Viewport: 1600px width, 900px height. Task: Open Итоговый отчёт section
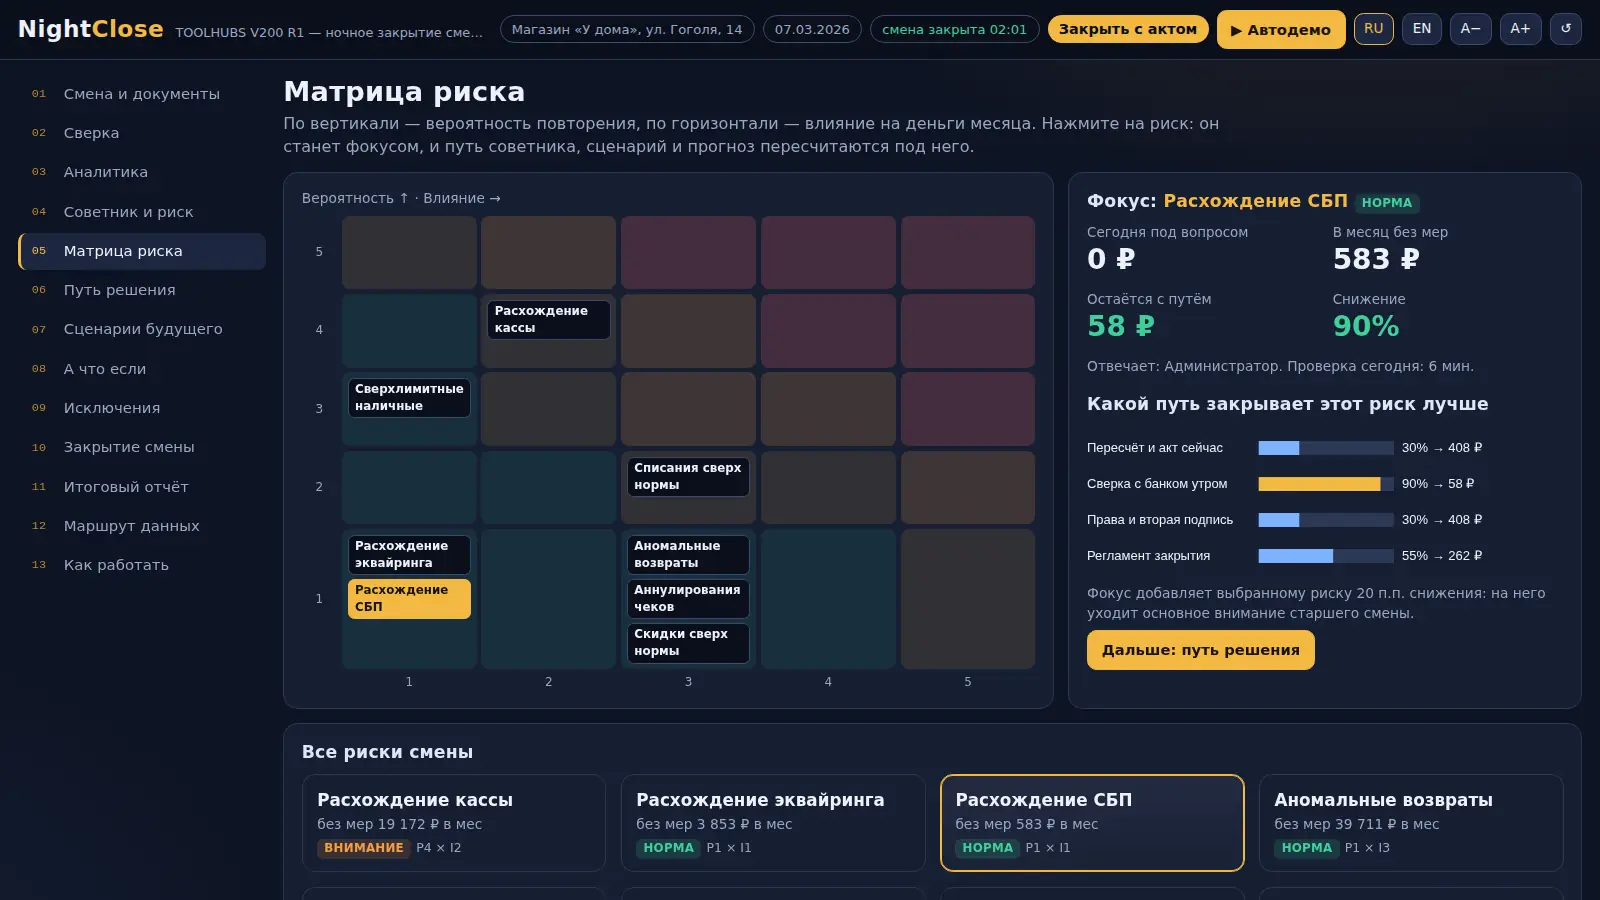[142, 487]
